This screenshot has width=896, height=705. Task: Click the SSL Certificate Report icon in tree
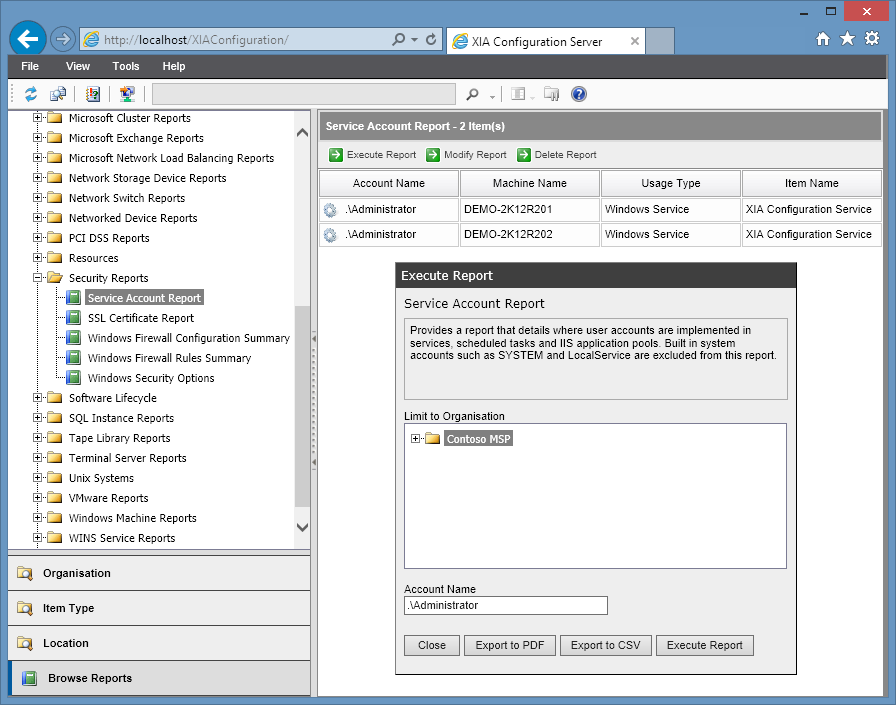[x=73, y=318]
